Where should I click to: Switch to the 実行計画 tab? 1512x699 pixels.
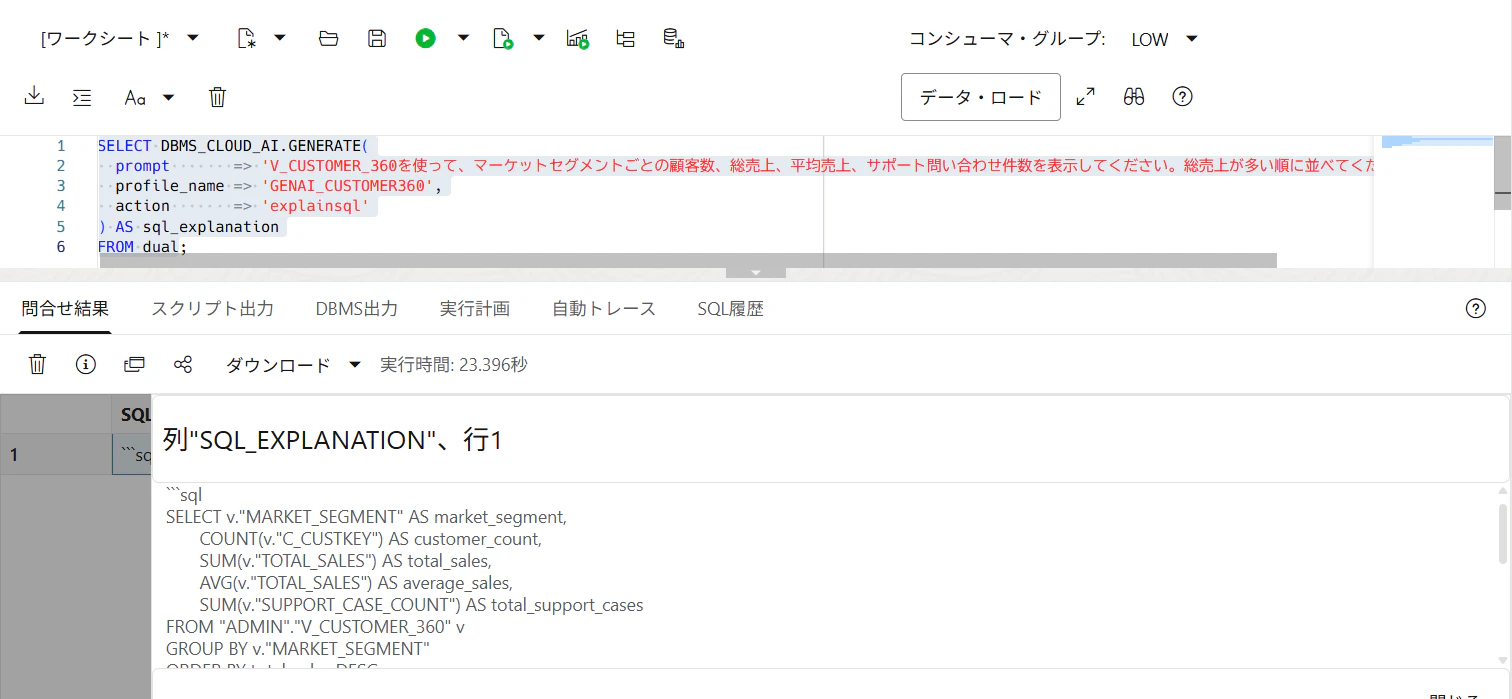475,309
